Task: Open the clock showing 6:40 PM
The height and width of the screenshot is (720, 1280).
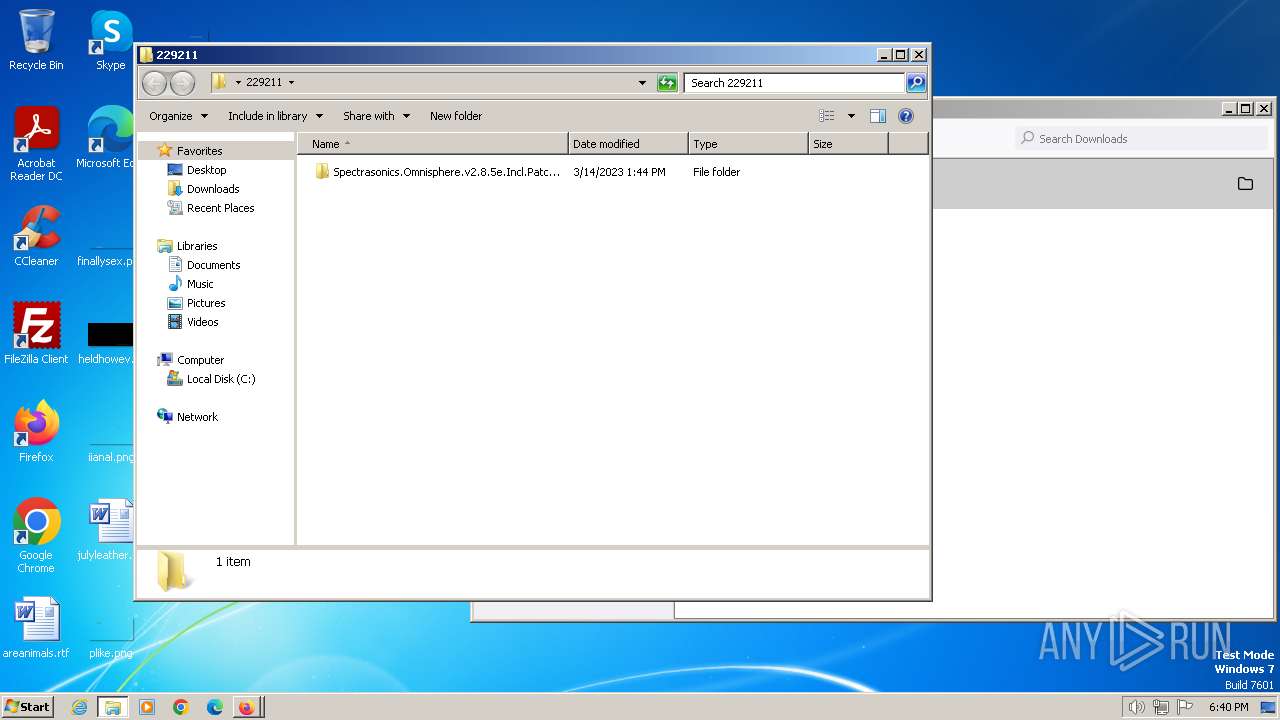Action: point(1228,707)
